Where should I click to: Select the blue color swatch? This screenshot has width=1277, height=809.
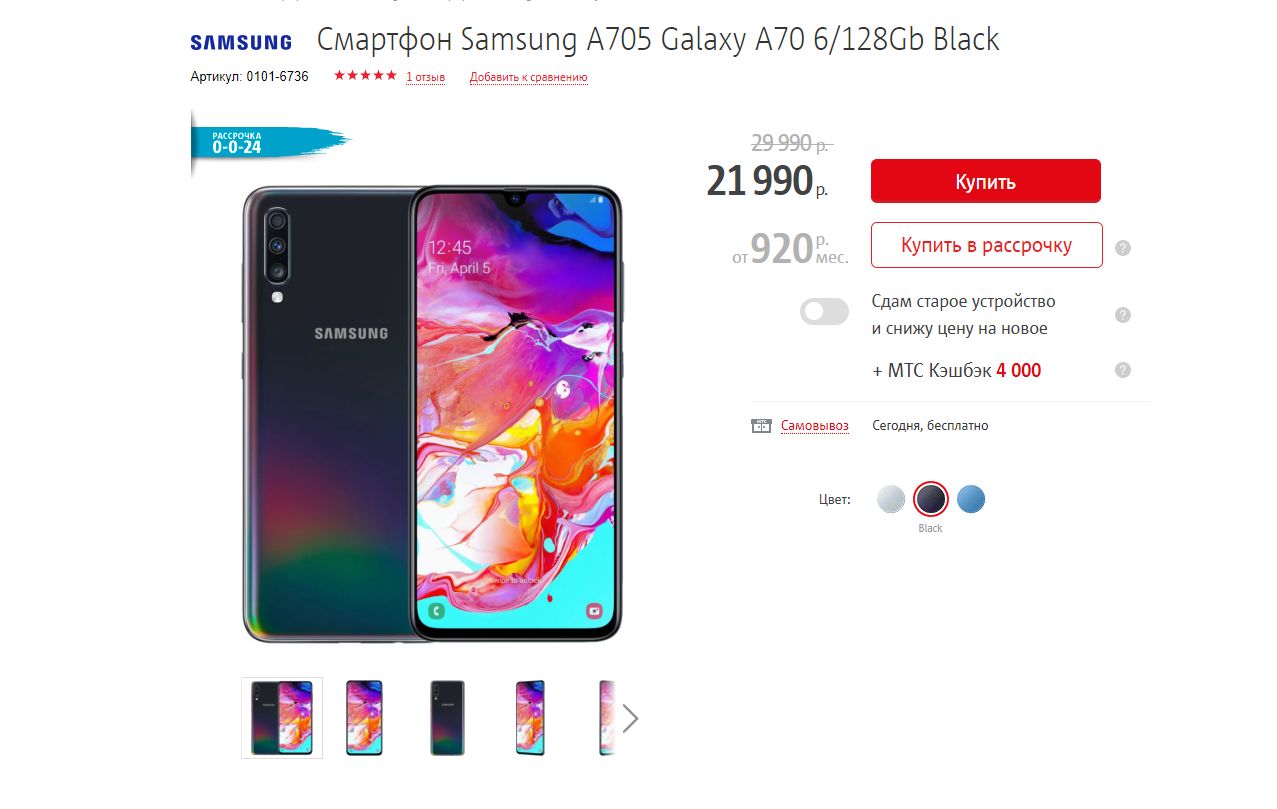click(x=971, y=499)
